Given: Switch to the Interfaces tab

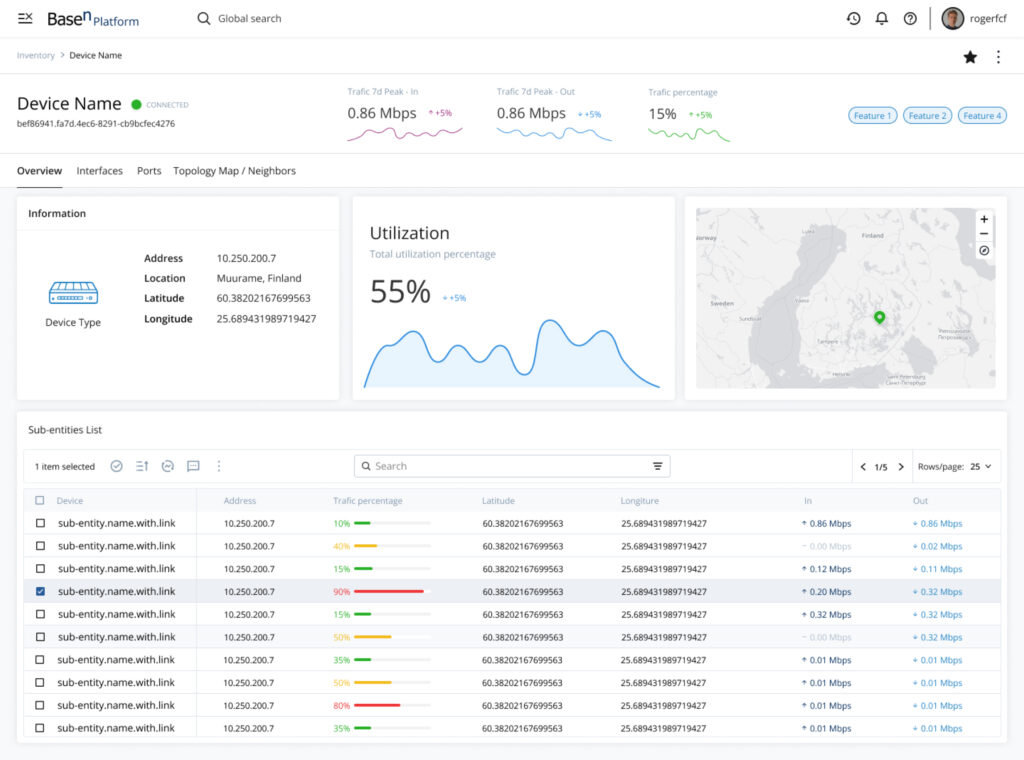Looking at the screenshot, I should 99,171.
